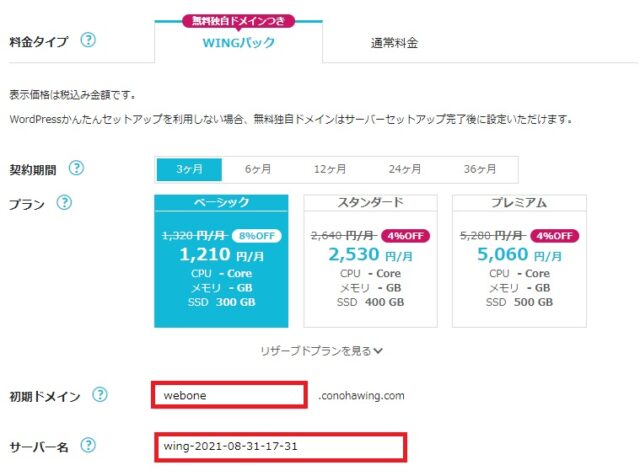The image size is (640, 476).
Task: Select the 36ヶ月 contract period
Action: (x=480, y=169)
